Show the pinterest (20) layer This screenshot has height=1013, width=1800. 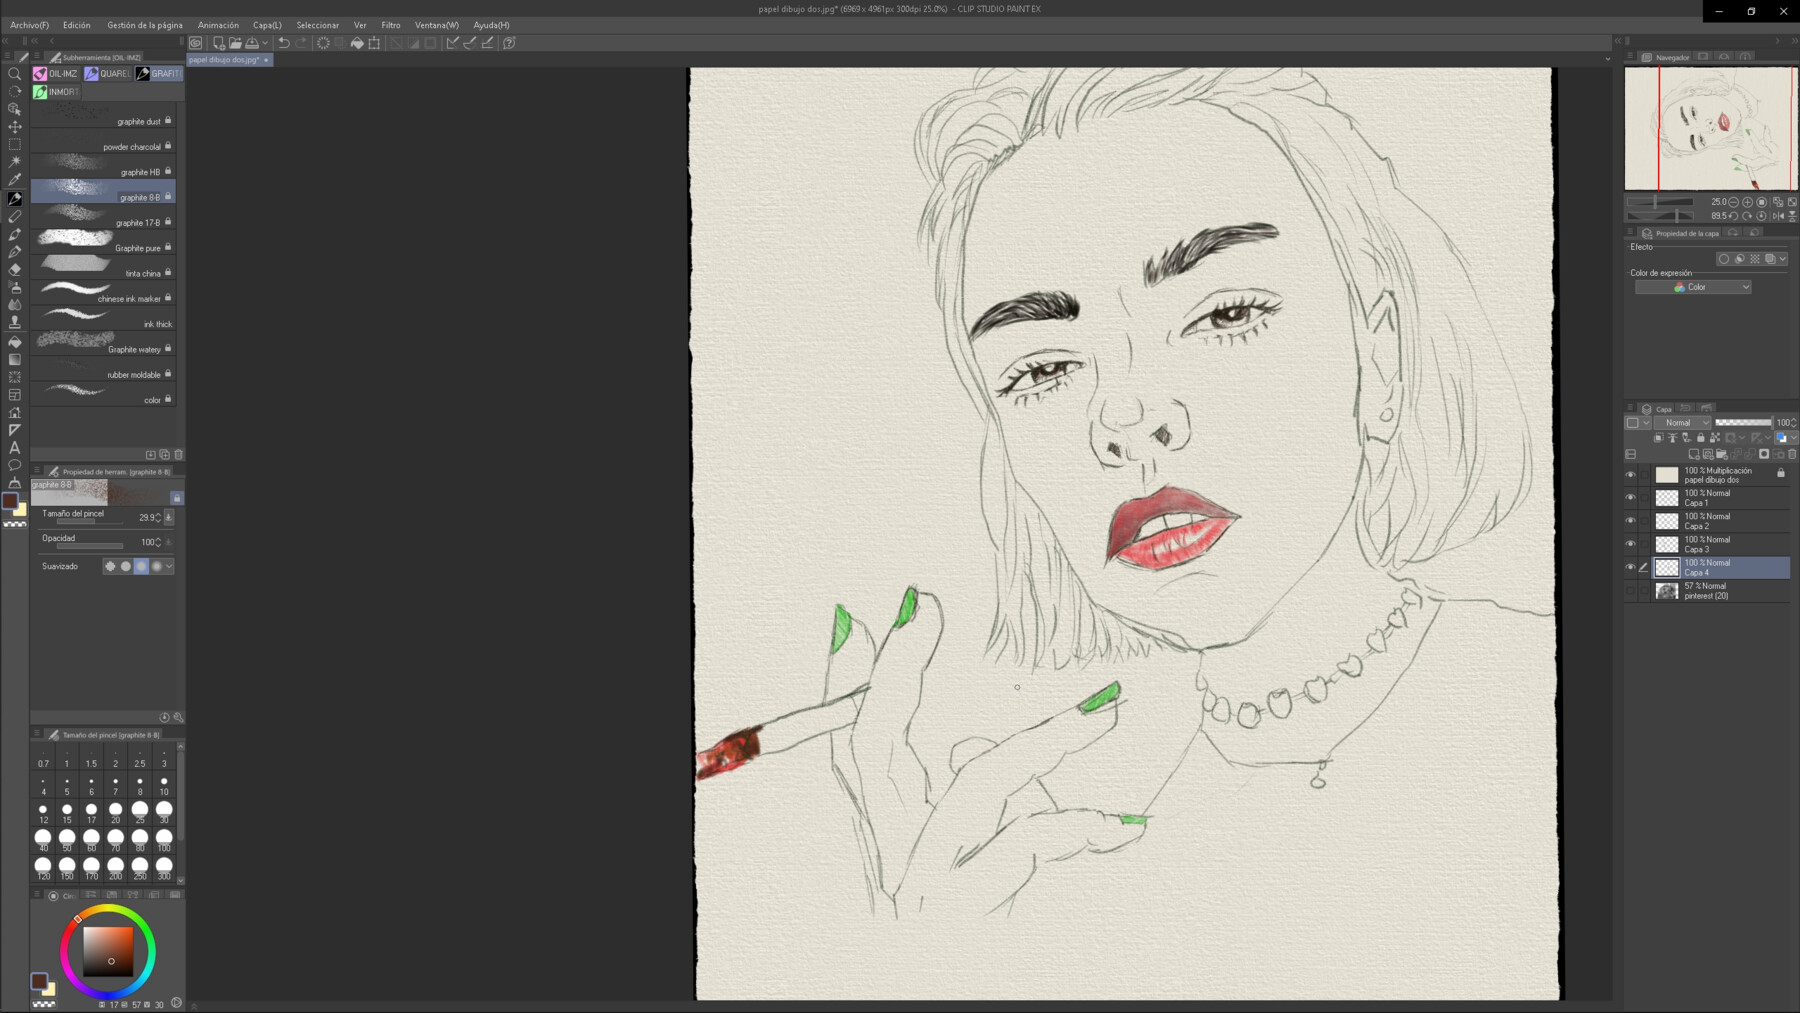click(1630, 588)
